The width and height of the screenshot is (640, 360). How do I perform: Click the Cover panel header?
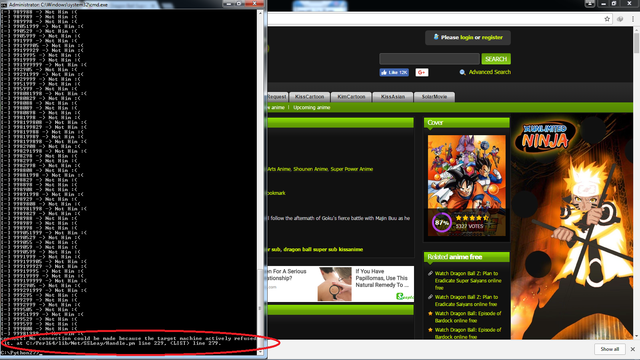(467, 122)
